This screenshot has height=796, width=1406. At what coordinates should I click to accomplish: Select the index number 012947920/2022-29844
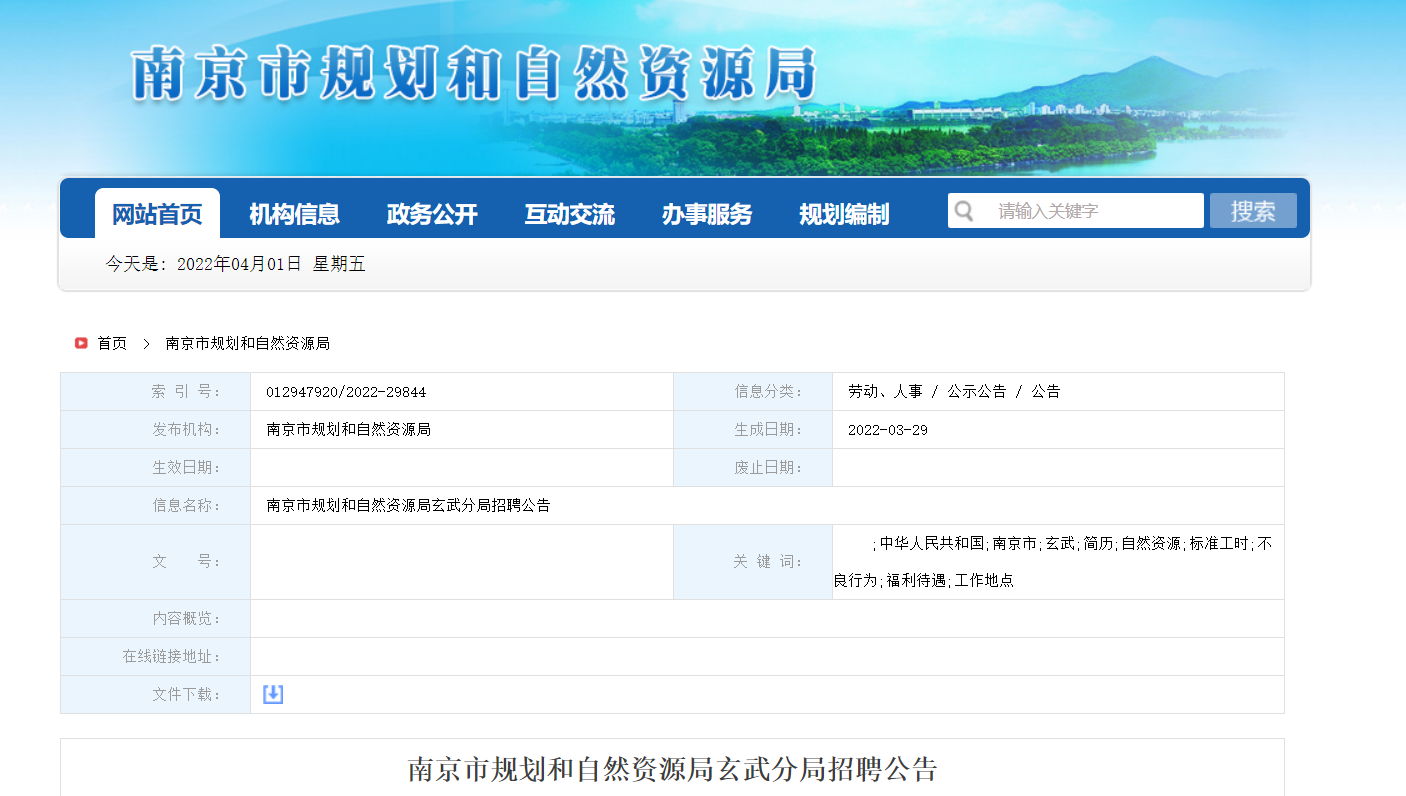pos(346,392)
